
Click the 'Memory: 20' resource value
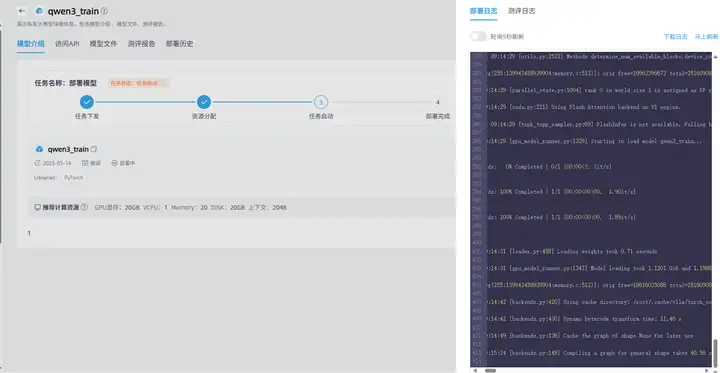point(189,208)
